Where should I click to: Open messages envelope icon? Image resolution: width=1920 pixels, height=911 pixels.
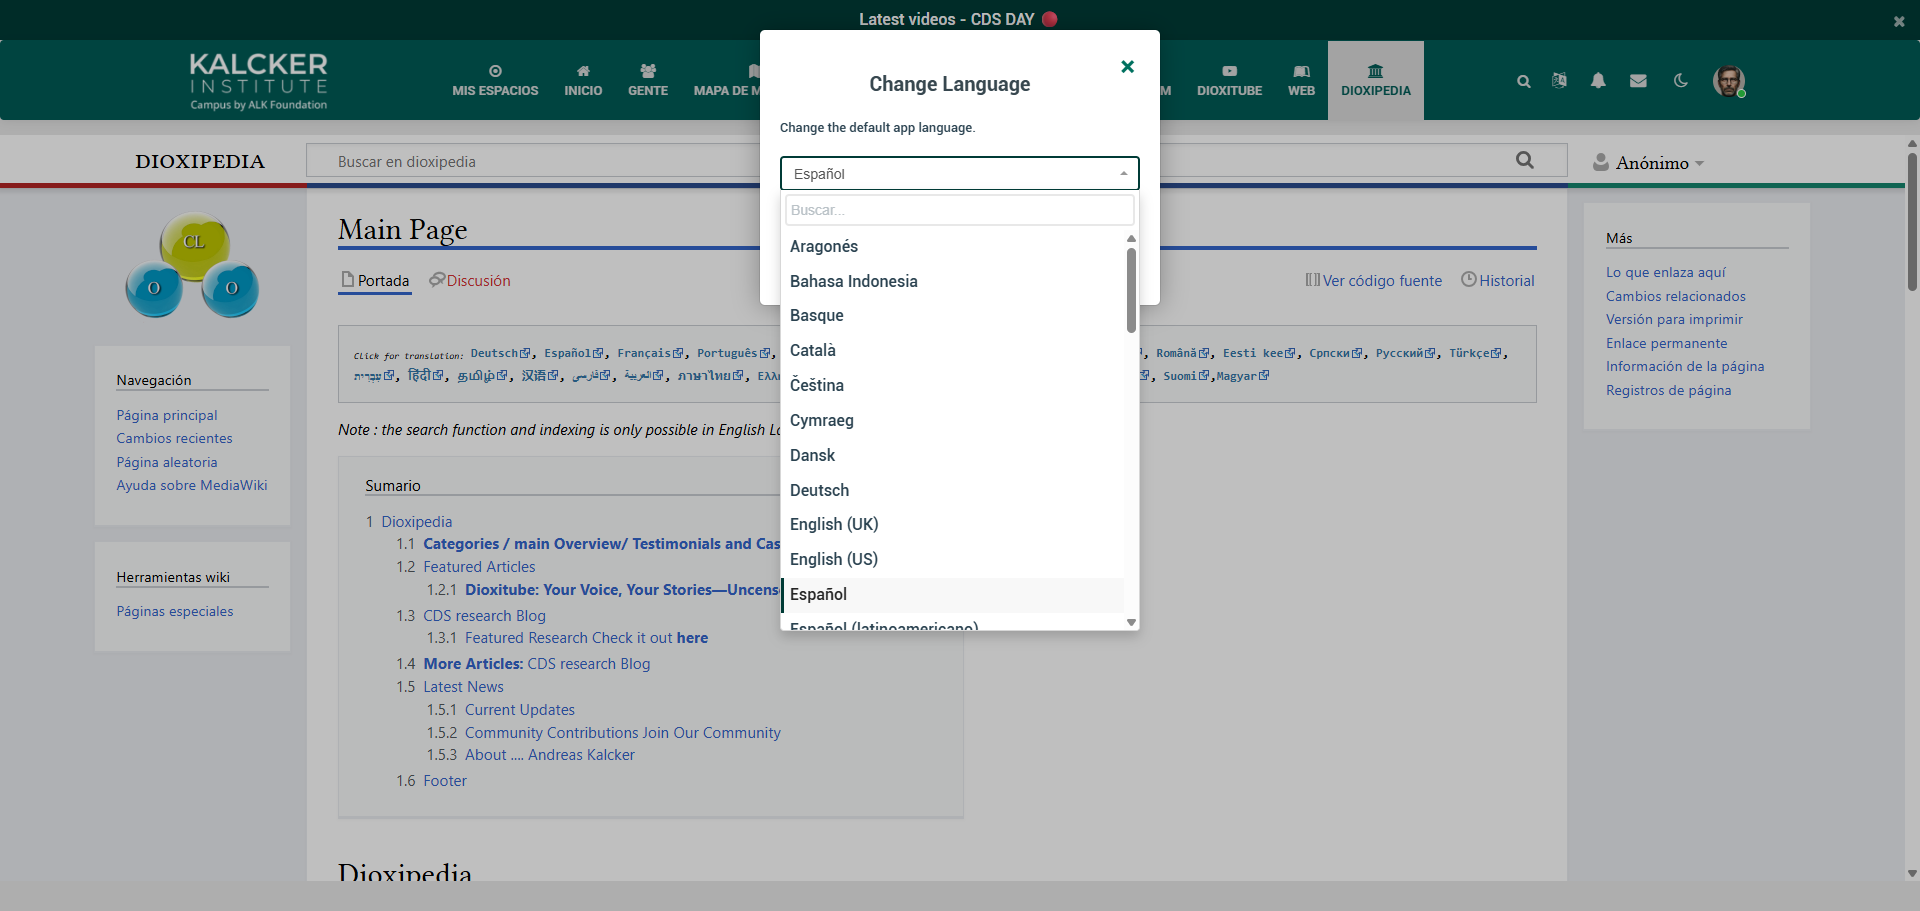click(1638, 81)
